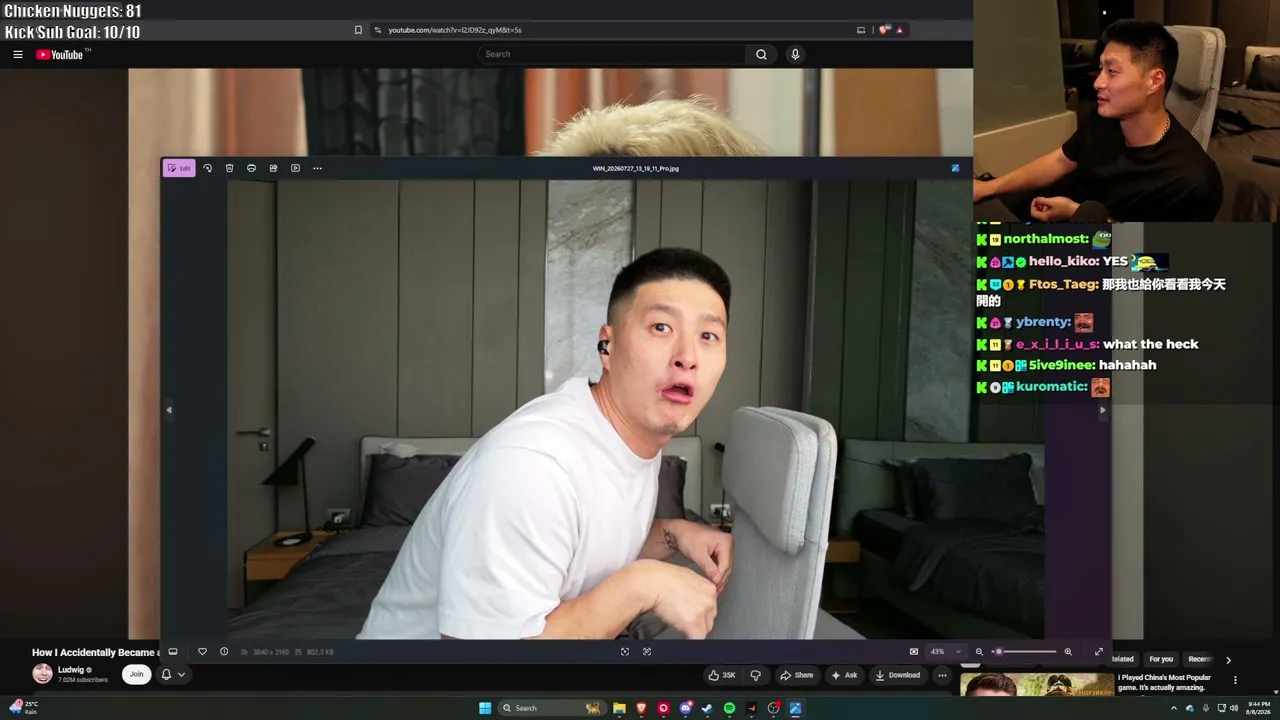Click the youtube.com address bar URL
This screenshot has width=1280, height=720.
click(x=455, y=30)
